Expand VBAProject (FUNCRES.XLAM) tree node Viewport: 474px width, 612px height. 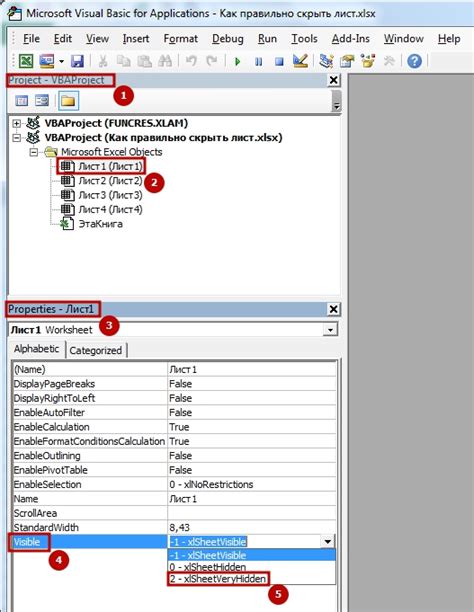pos(16,124)
